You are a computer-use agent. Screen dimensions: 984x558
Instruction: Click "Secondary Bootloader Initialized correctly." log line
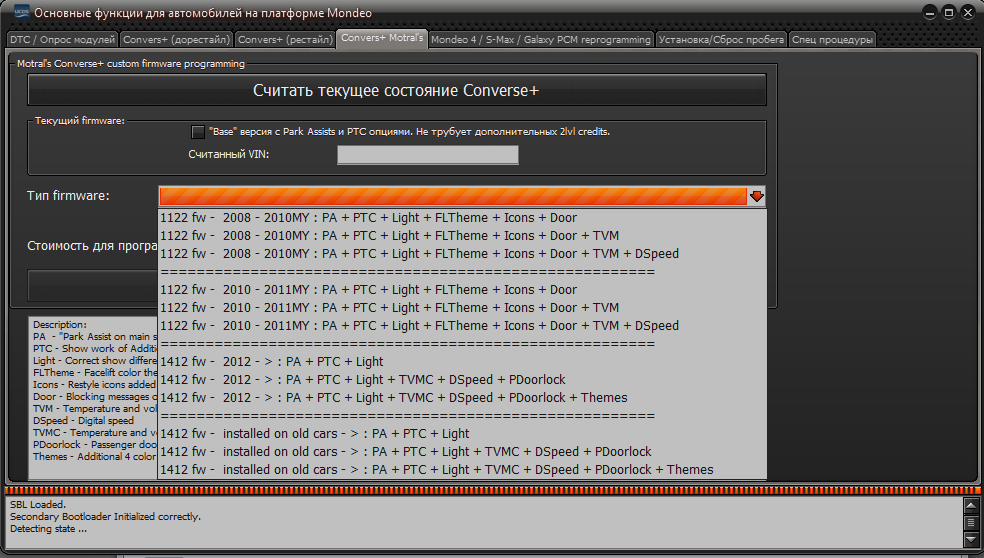click(105, 517)
